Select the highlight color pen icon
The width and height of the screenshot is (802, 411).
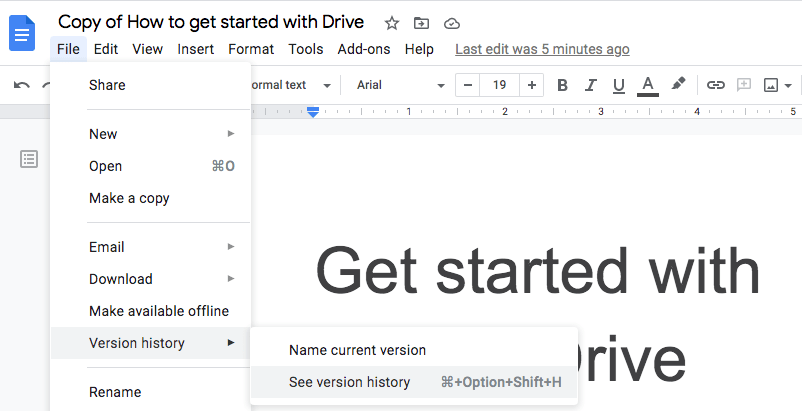(678, 85)
